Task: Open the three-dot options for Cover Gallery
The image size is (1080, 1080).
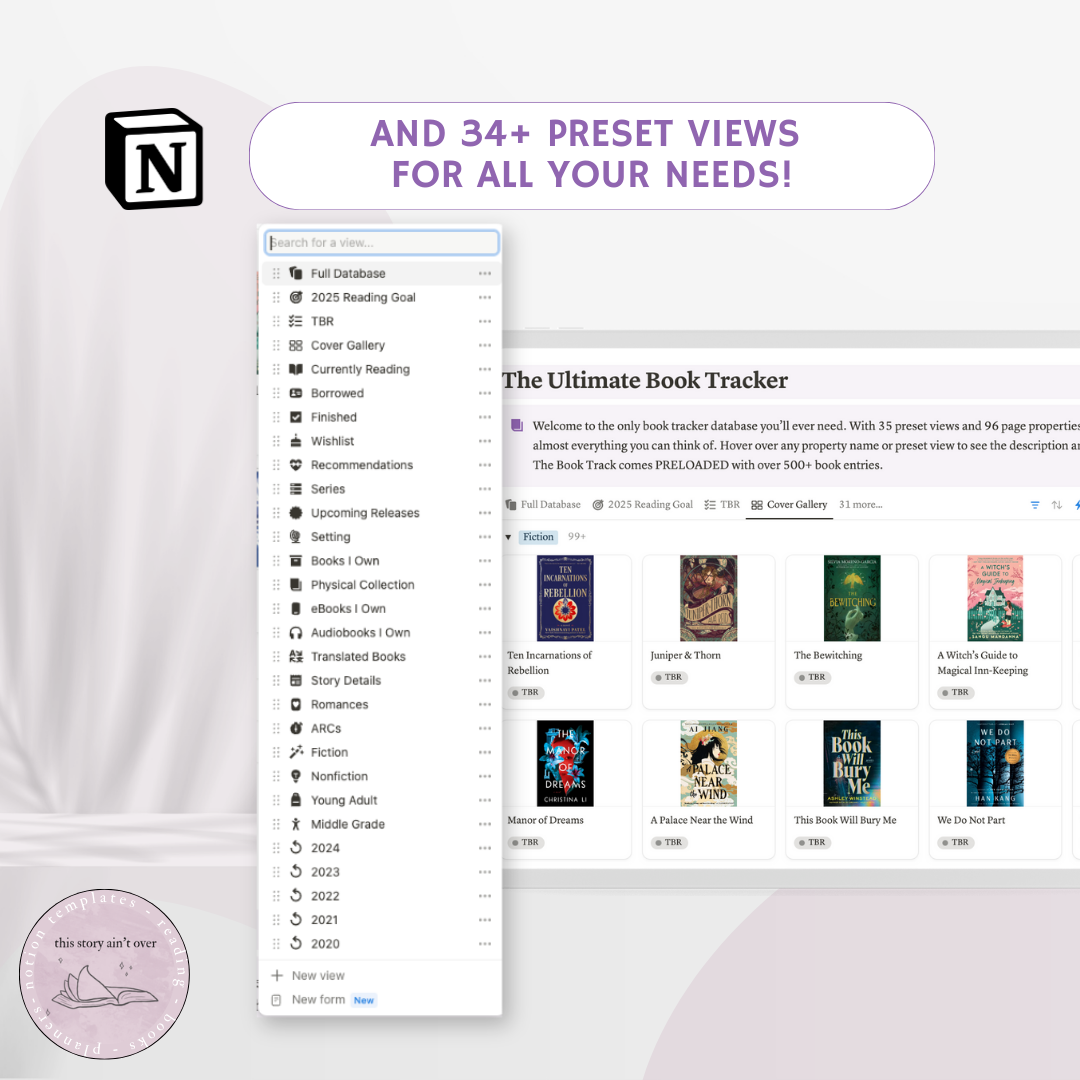Action: 485,345
